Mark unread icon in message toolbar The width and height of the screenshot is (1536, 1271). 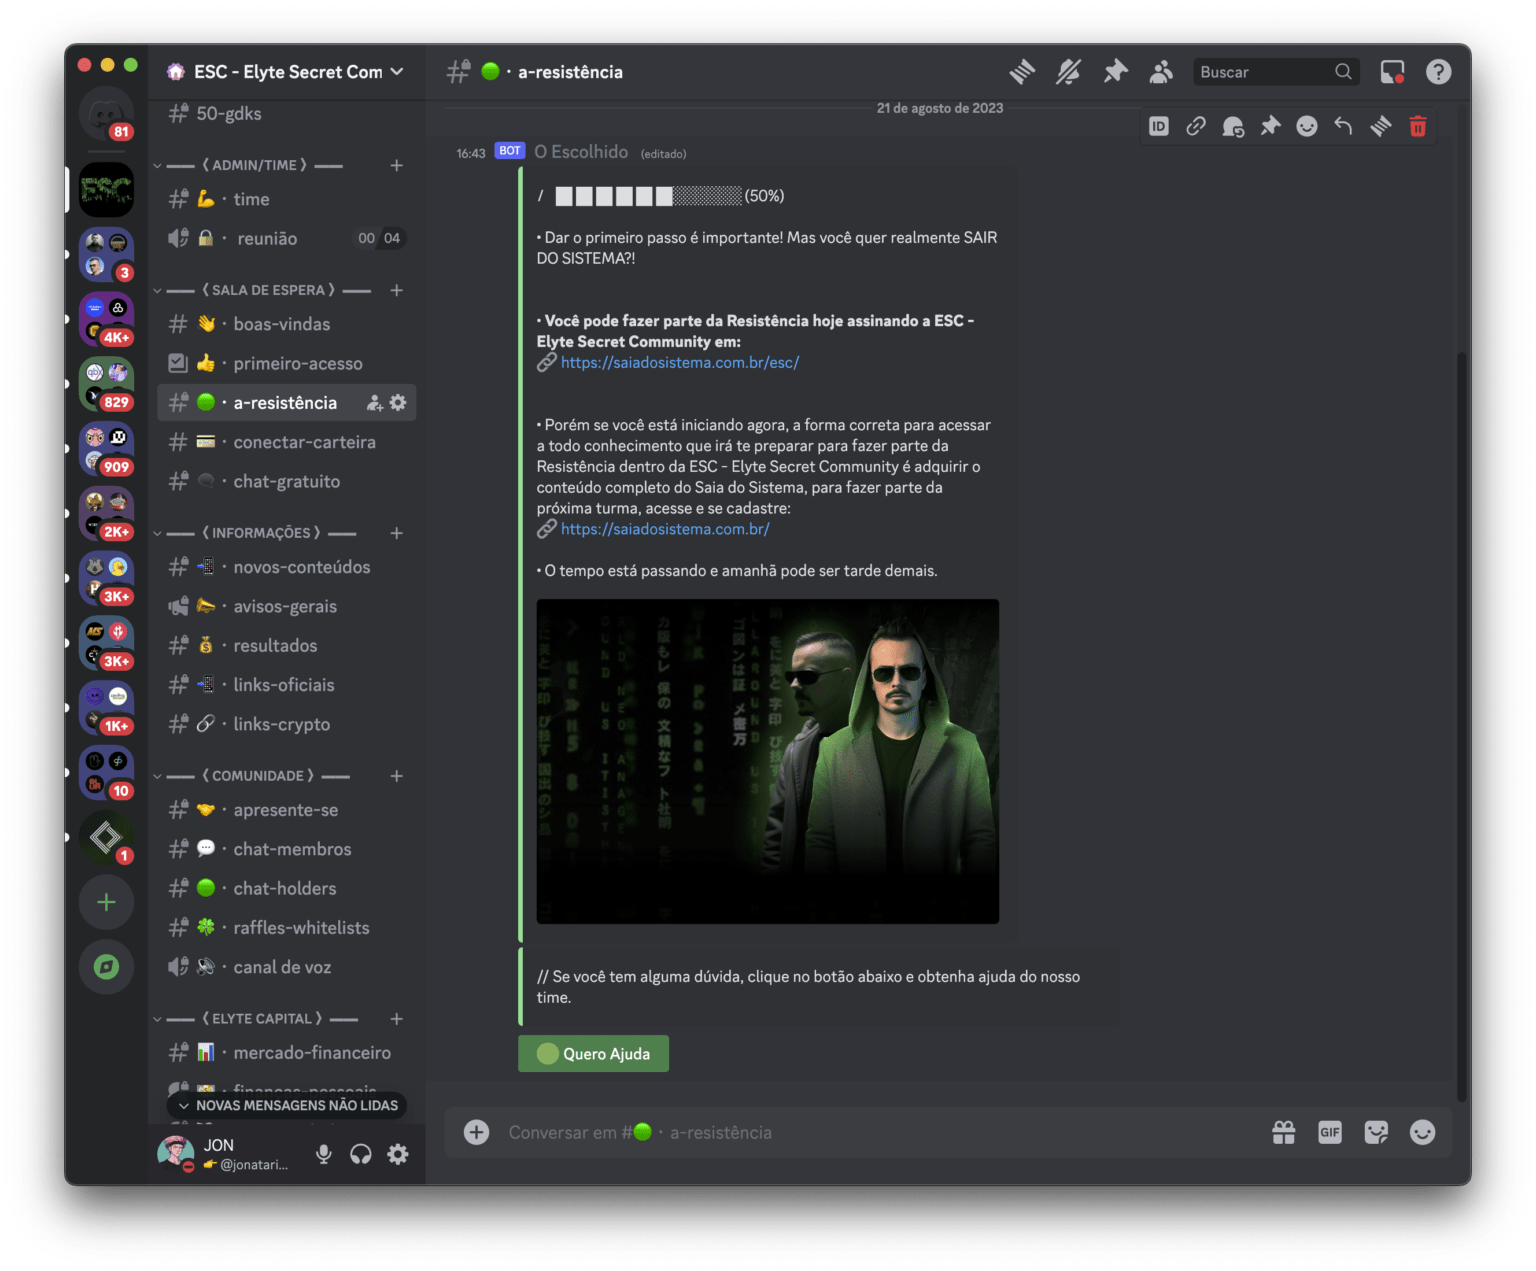click(1233, 126)
